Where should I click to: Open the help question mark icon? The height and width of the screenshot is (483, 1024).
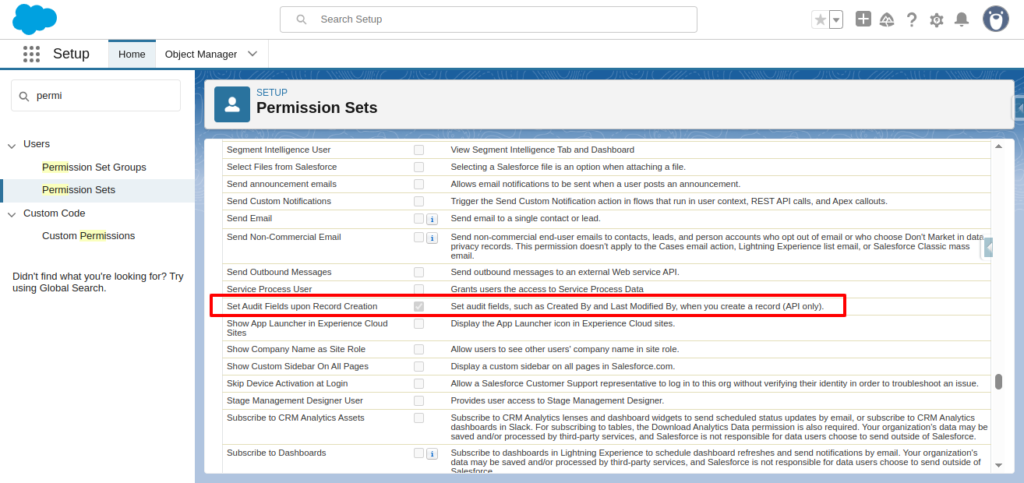(912, 20)
